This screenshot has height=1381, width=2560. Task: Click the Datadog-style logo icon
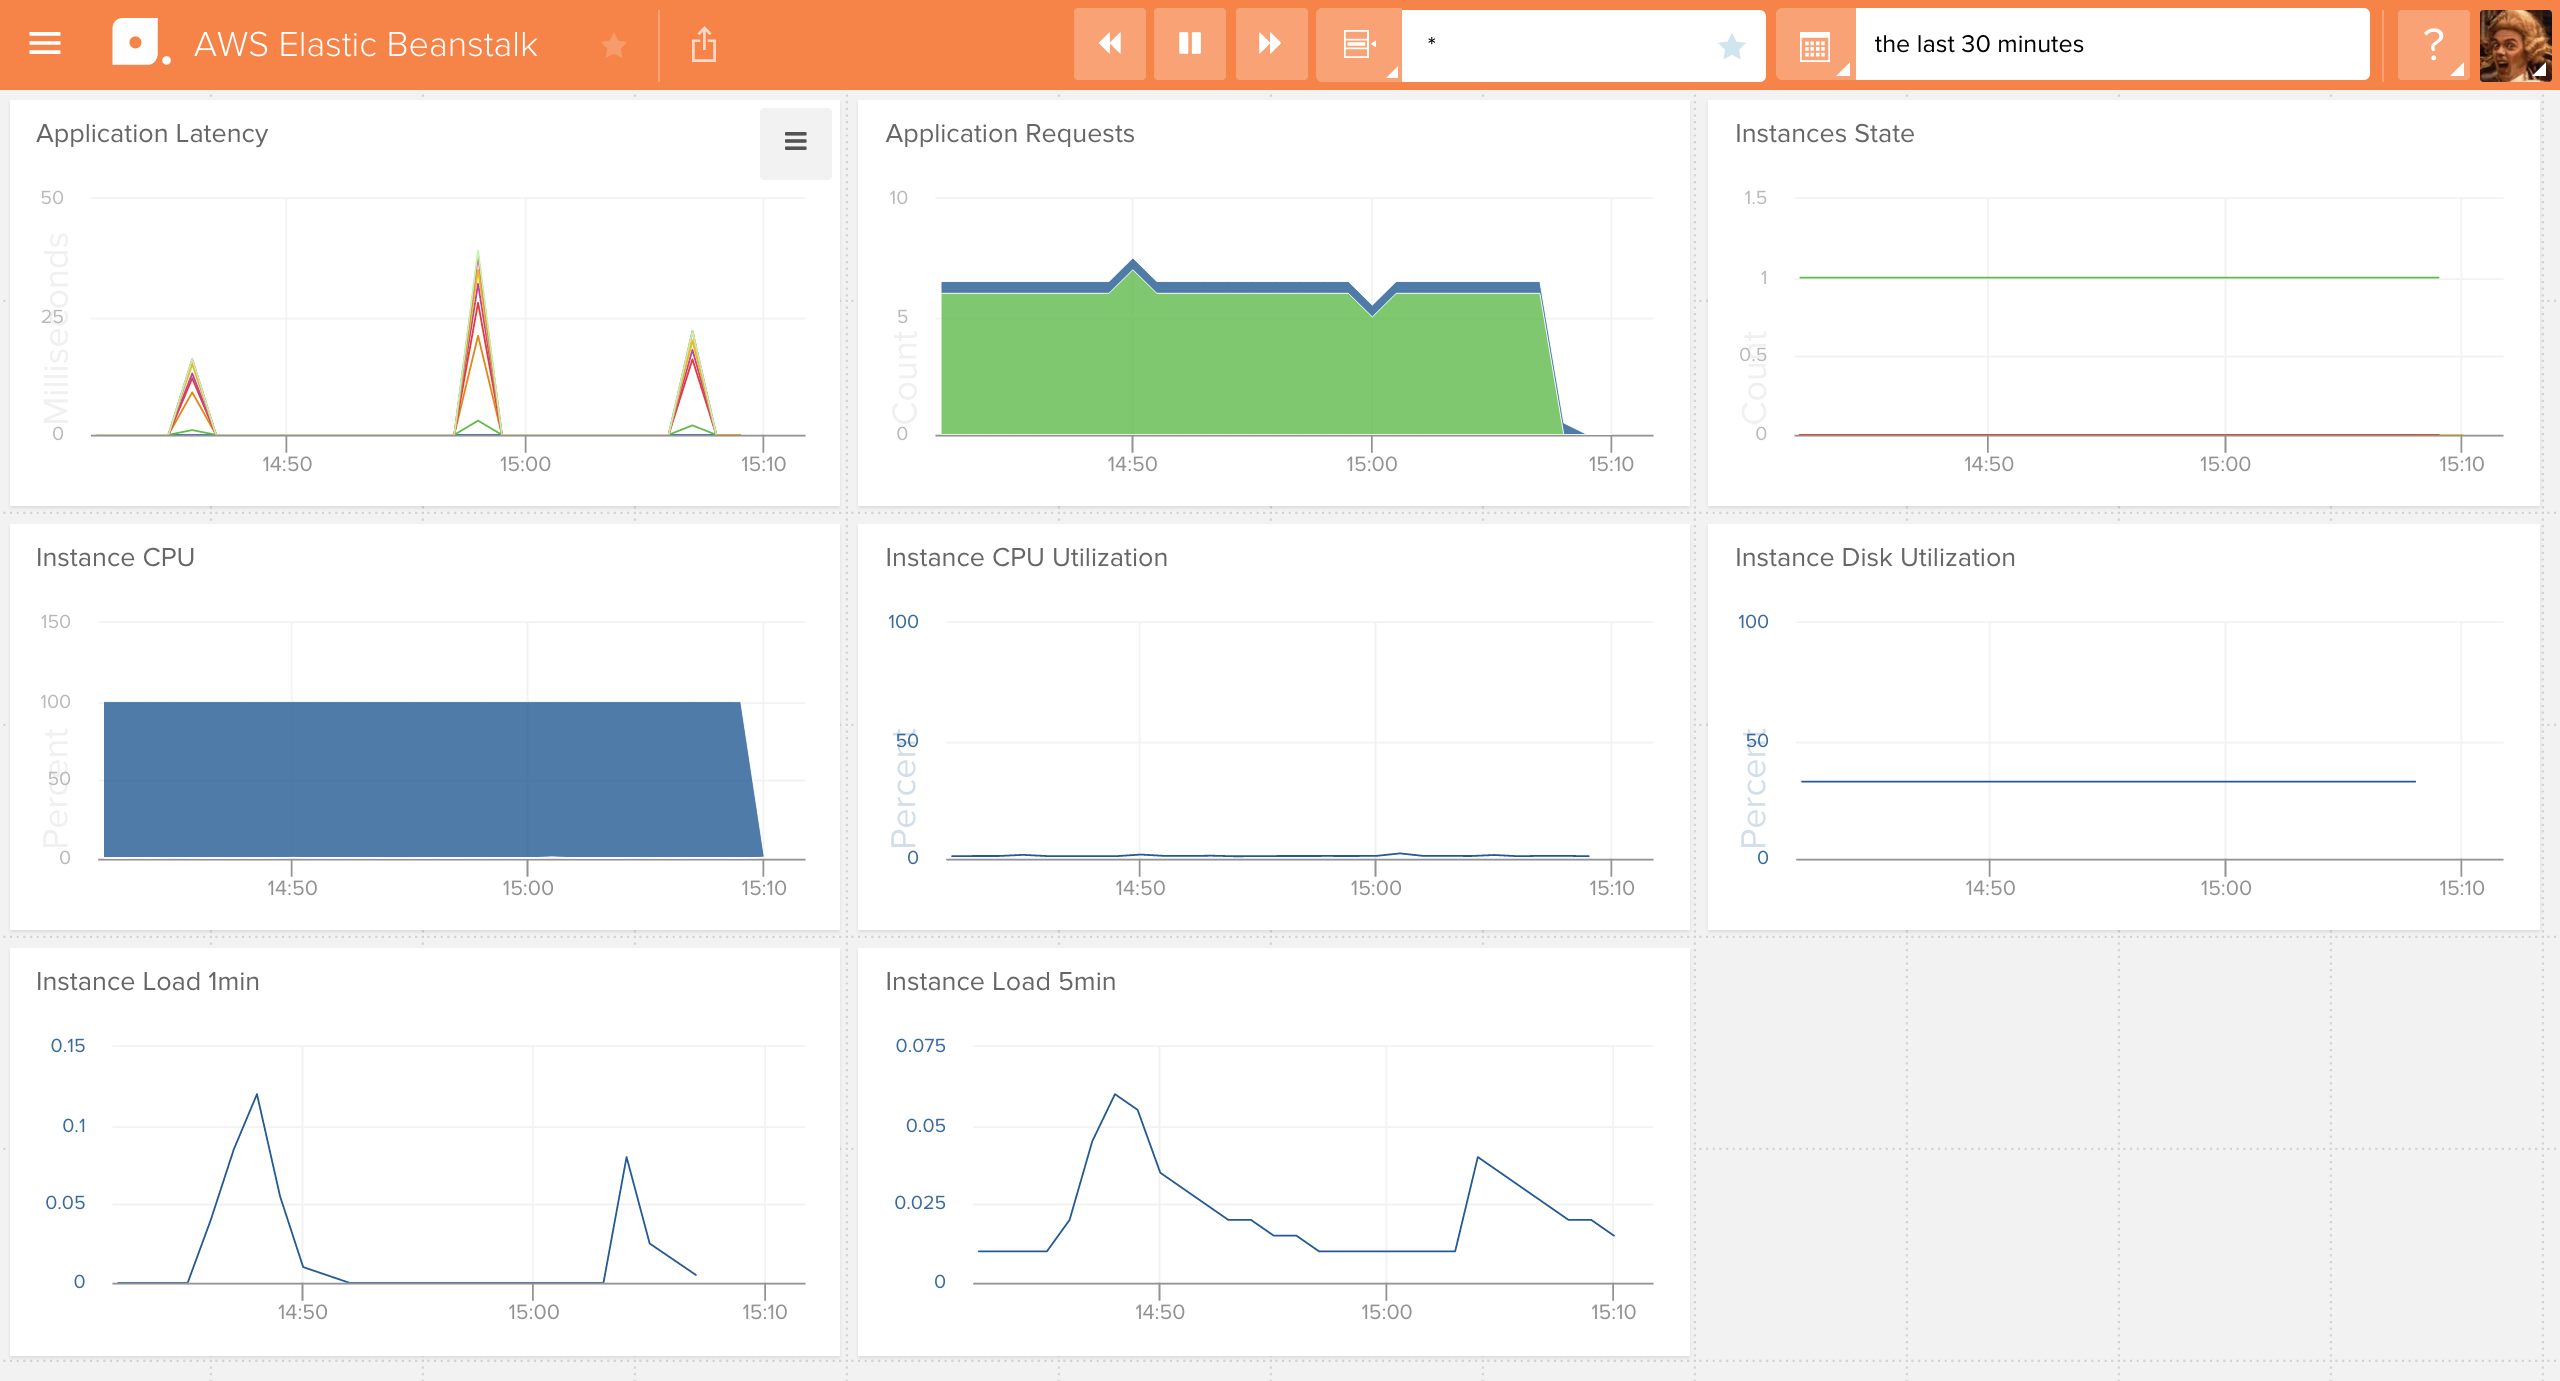click(x=140, y=44)
